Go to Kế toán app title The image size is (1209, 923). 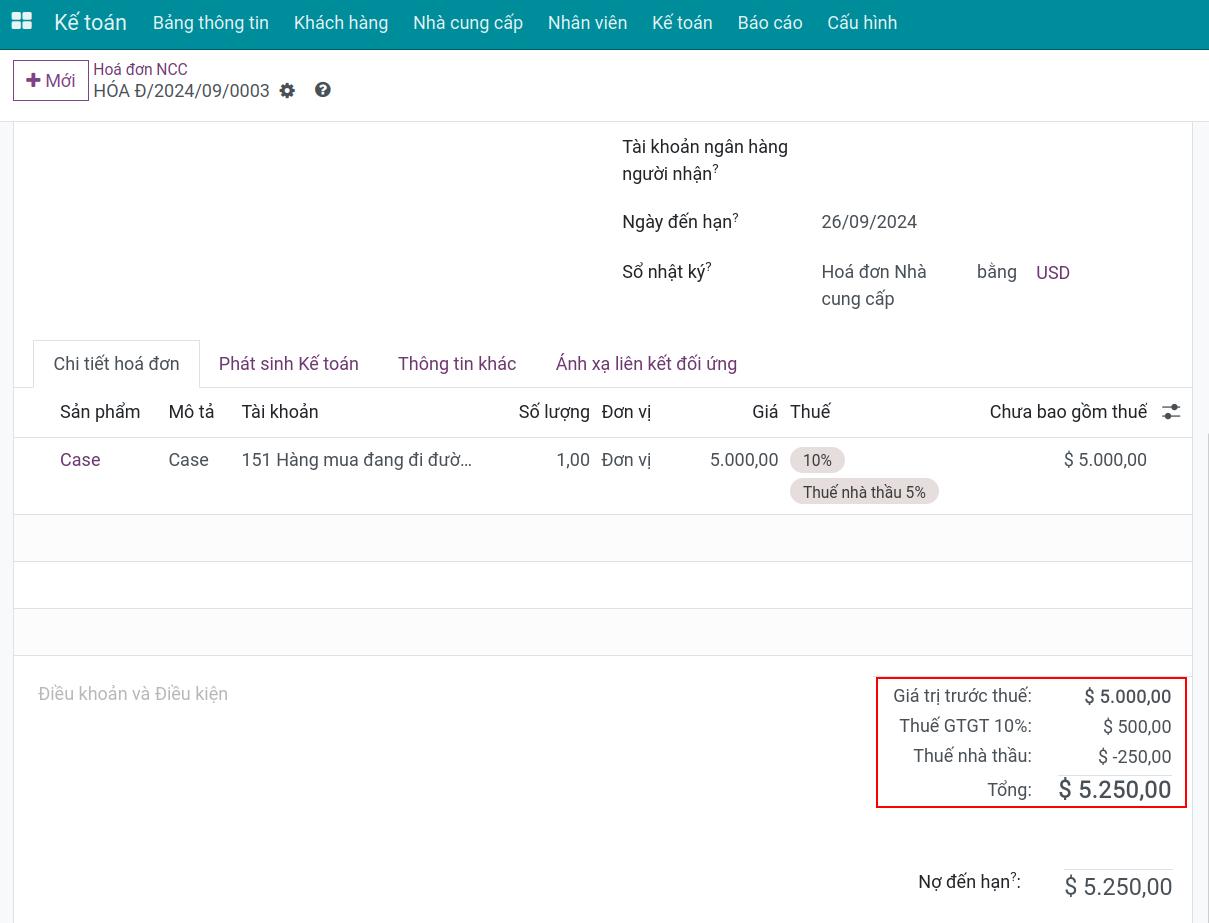(x=90, y=22)
